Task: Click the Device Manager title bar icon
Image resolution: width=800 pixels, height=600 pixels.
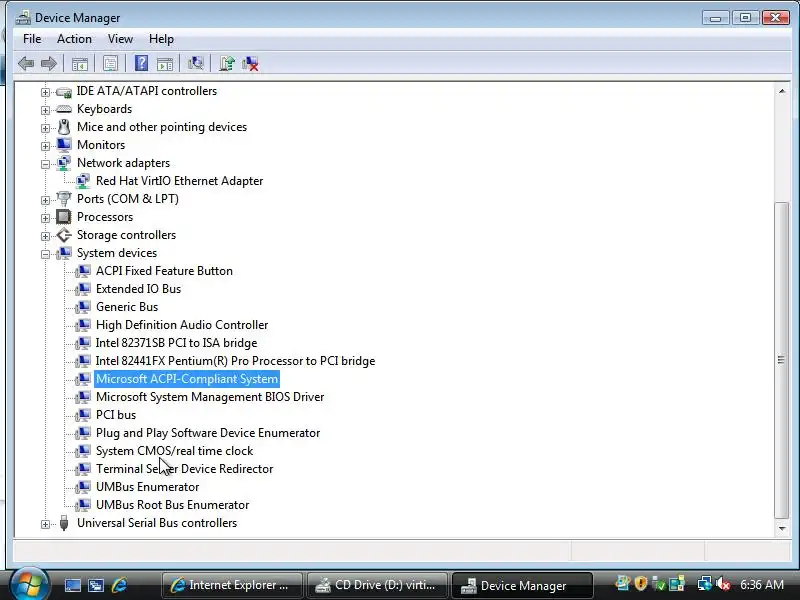Action: tap(23, 18)
